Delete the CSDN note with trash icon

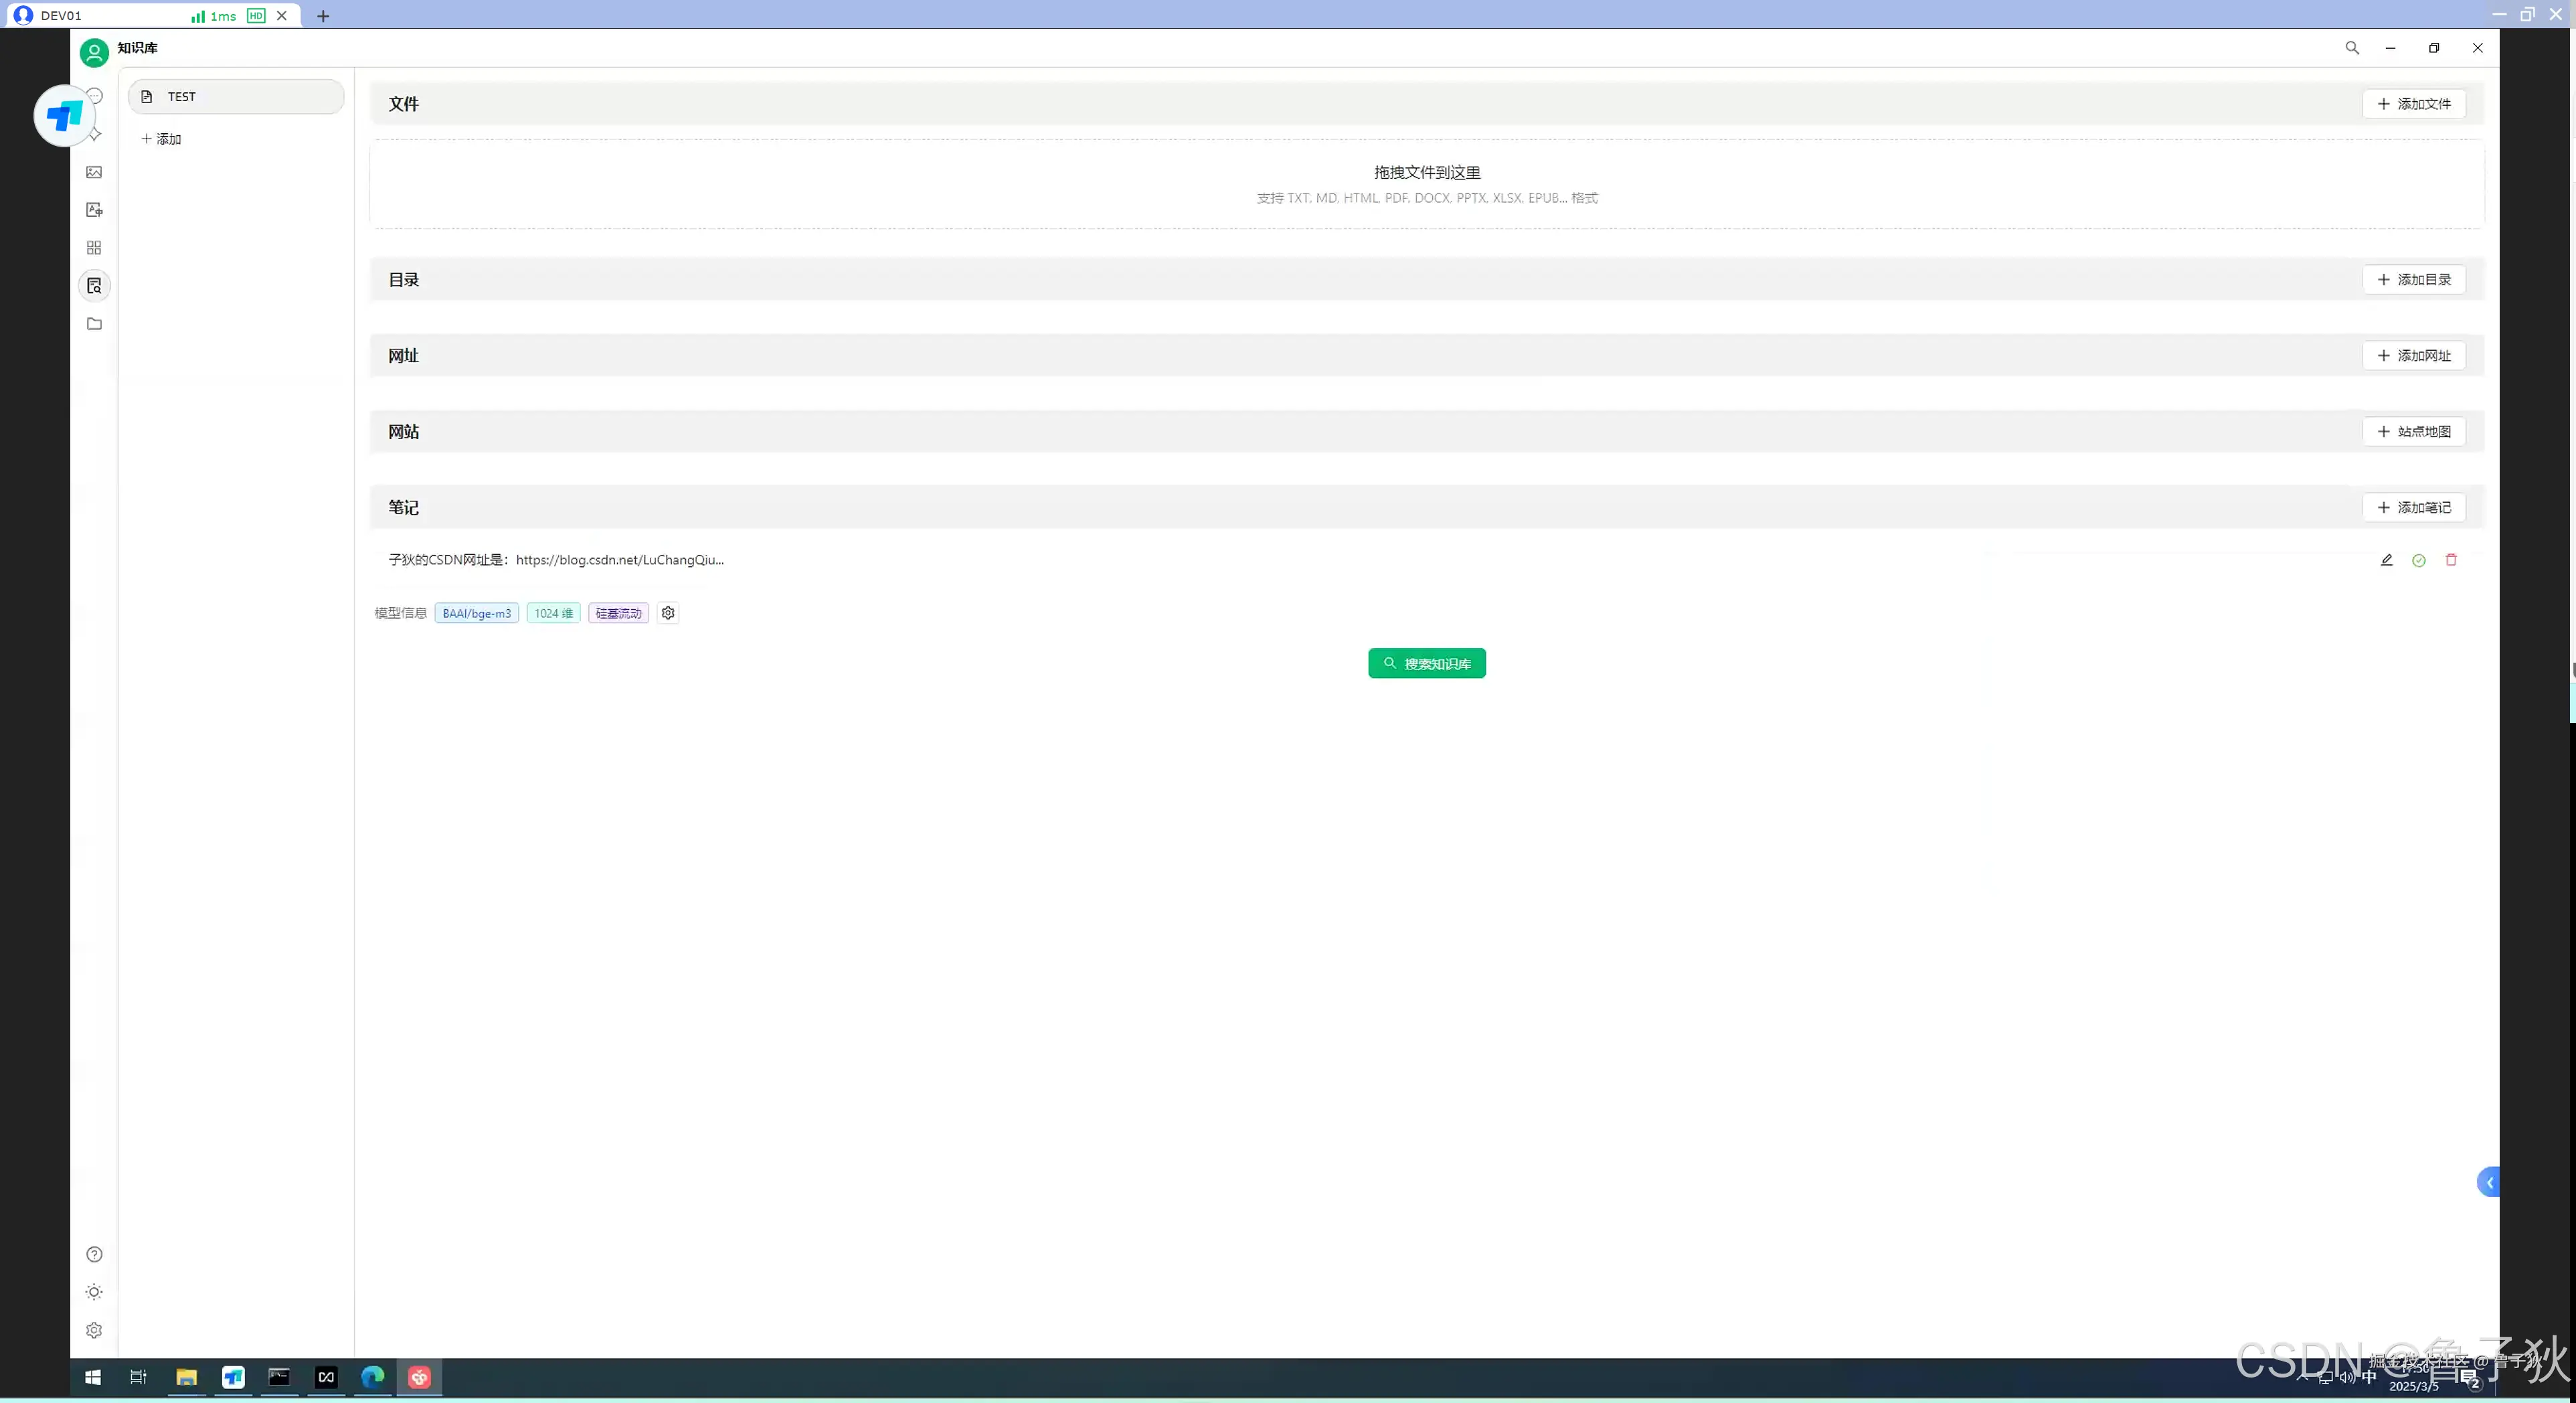coord(2451,560)
